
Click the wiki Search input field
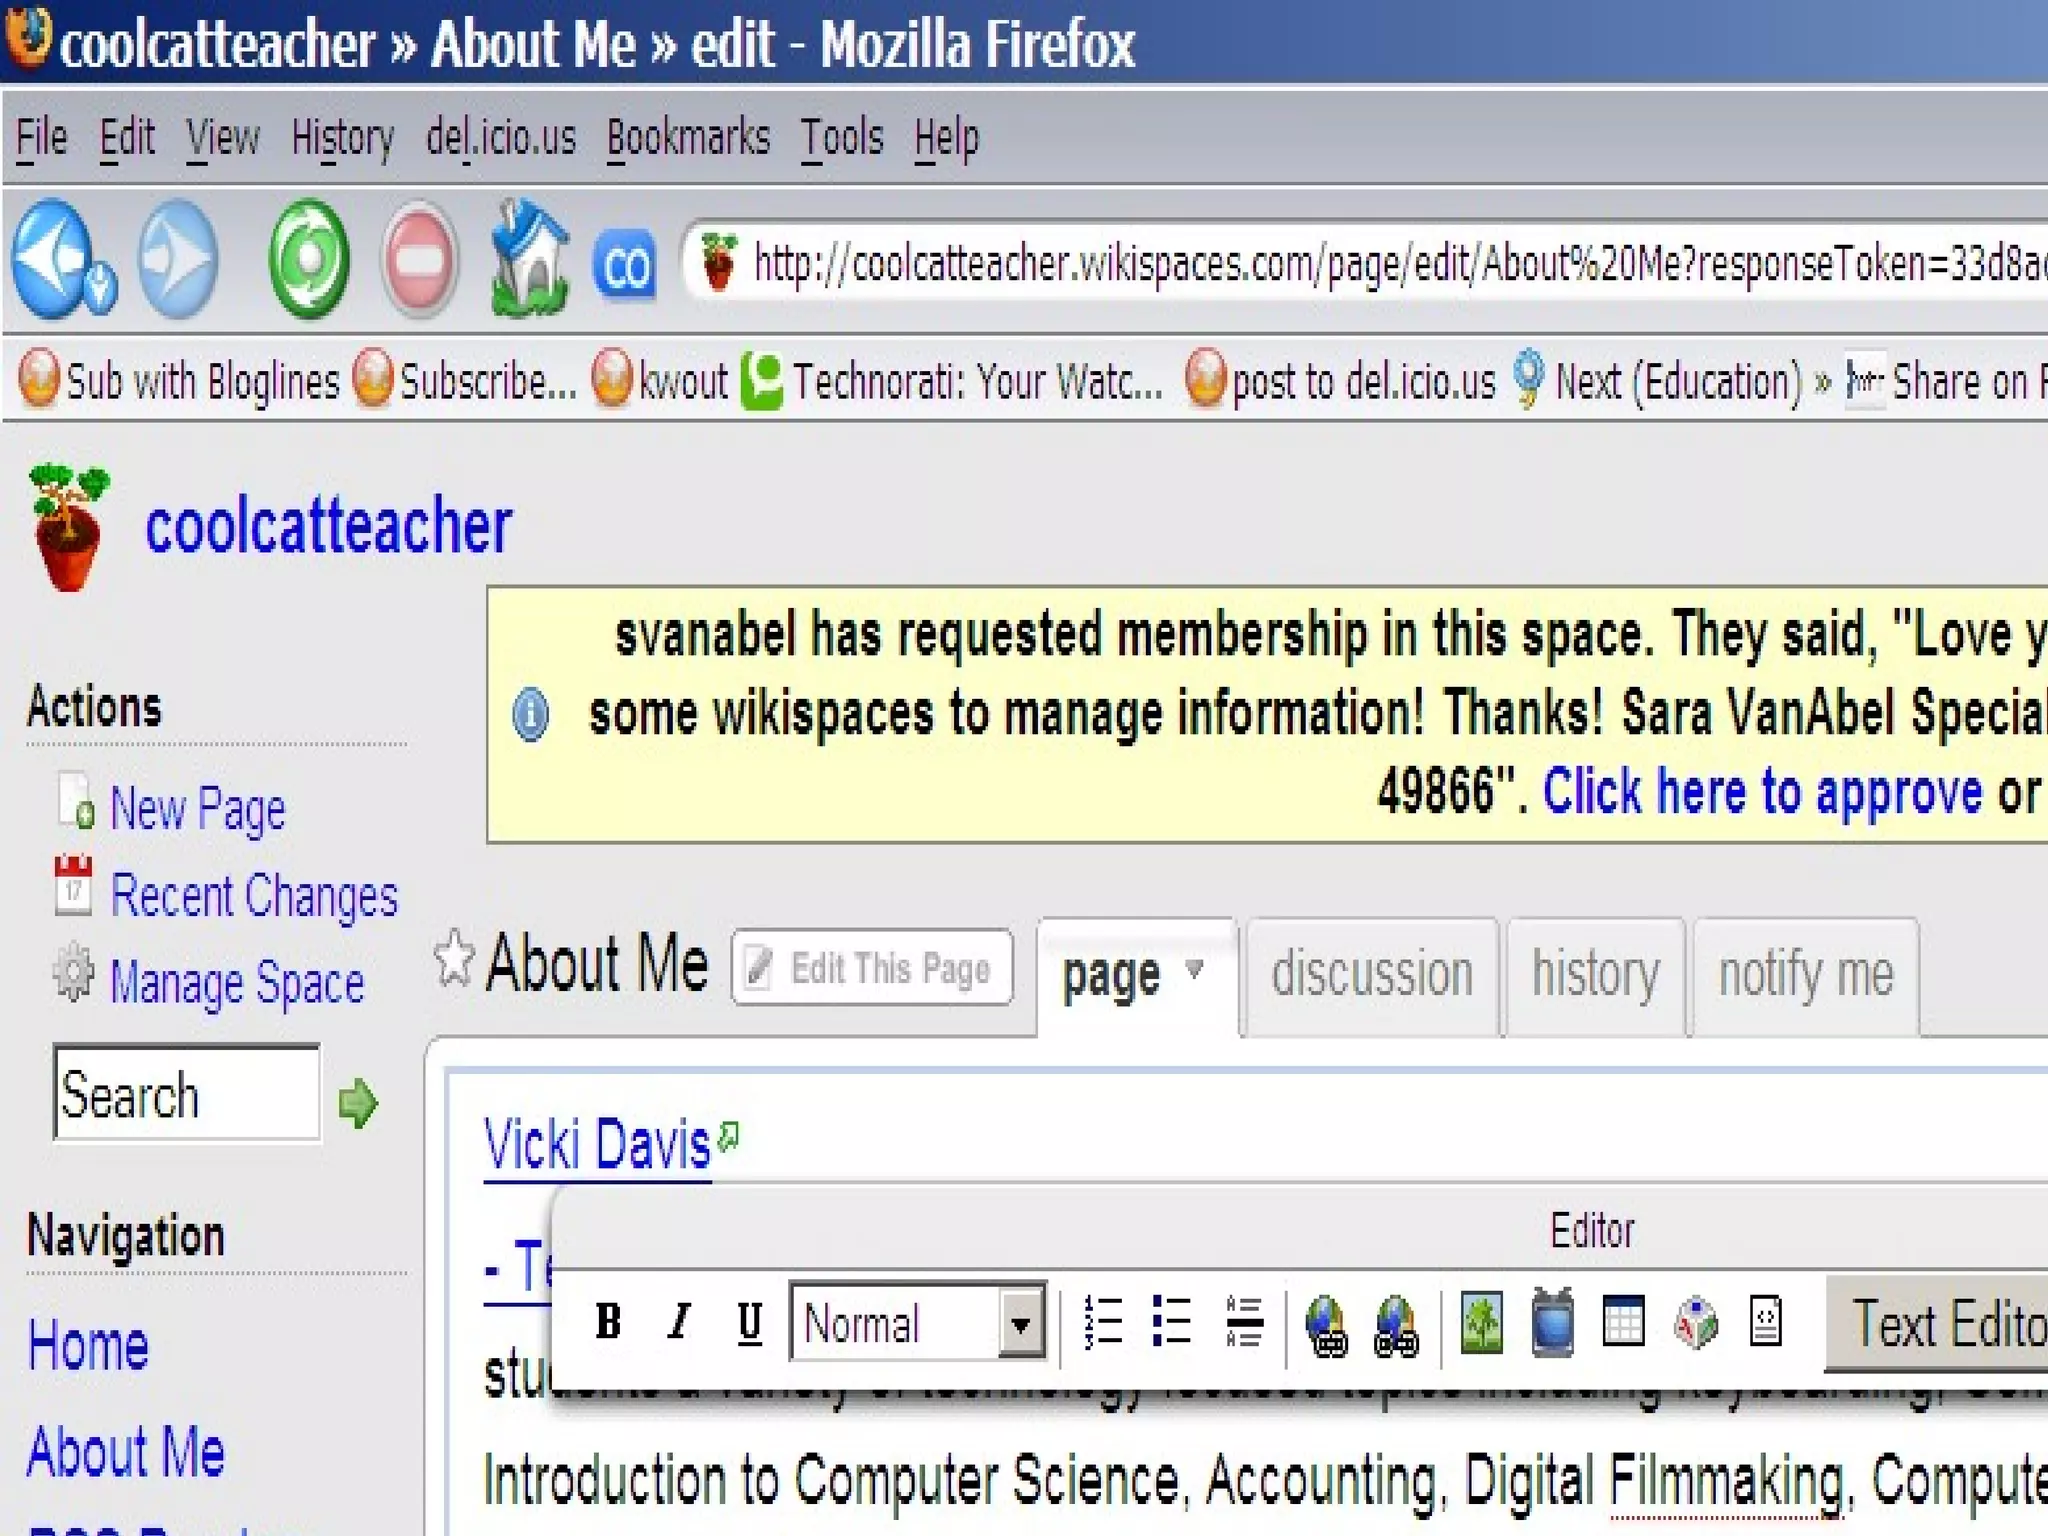[187, 1094]
